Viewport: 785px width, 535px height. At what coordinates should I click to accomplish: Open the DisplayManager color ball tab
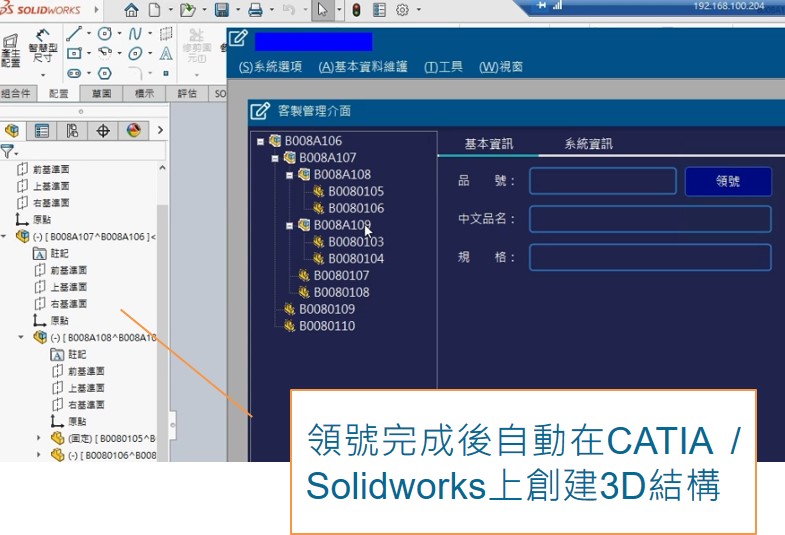point(134,131)
